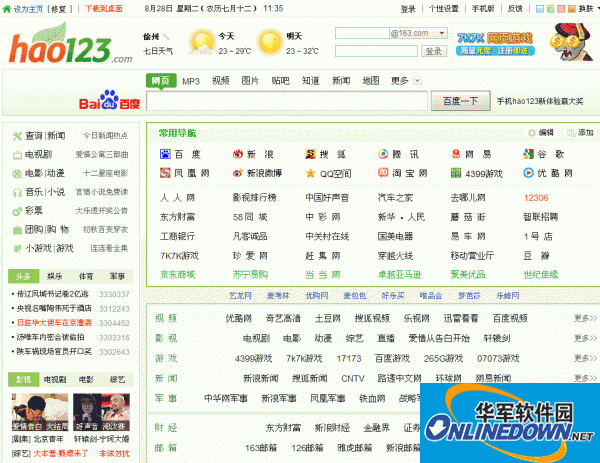This screenshot has height=463, width=600.
Task: Switch to the 电视剧 tab in 影视 panel
Action: point(55,379)
